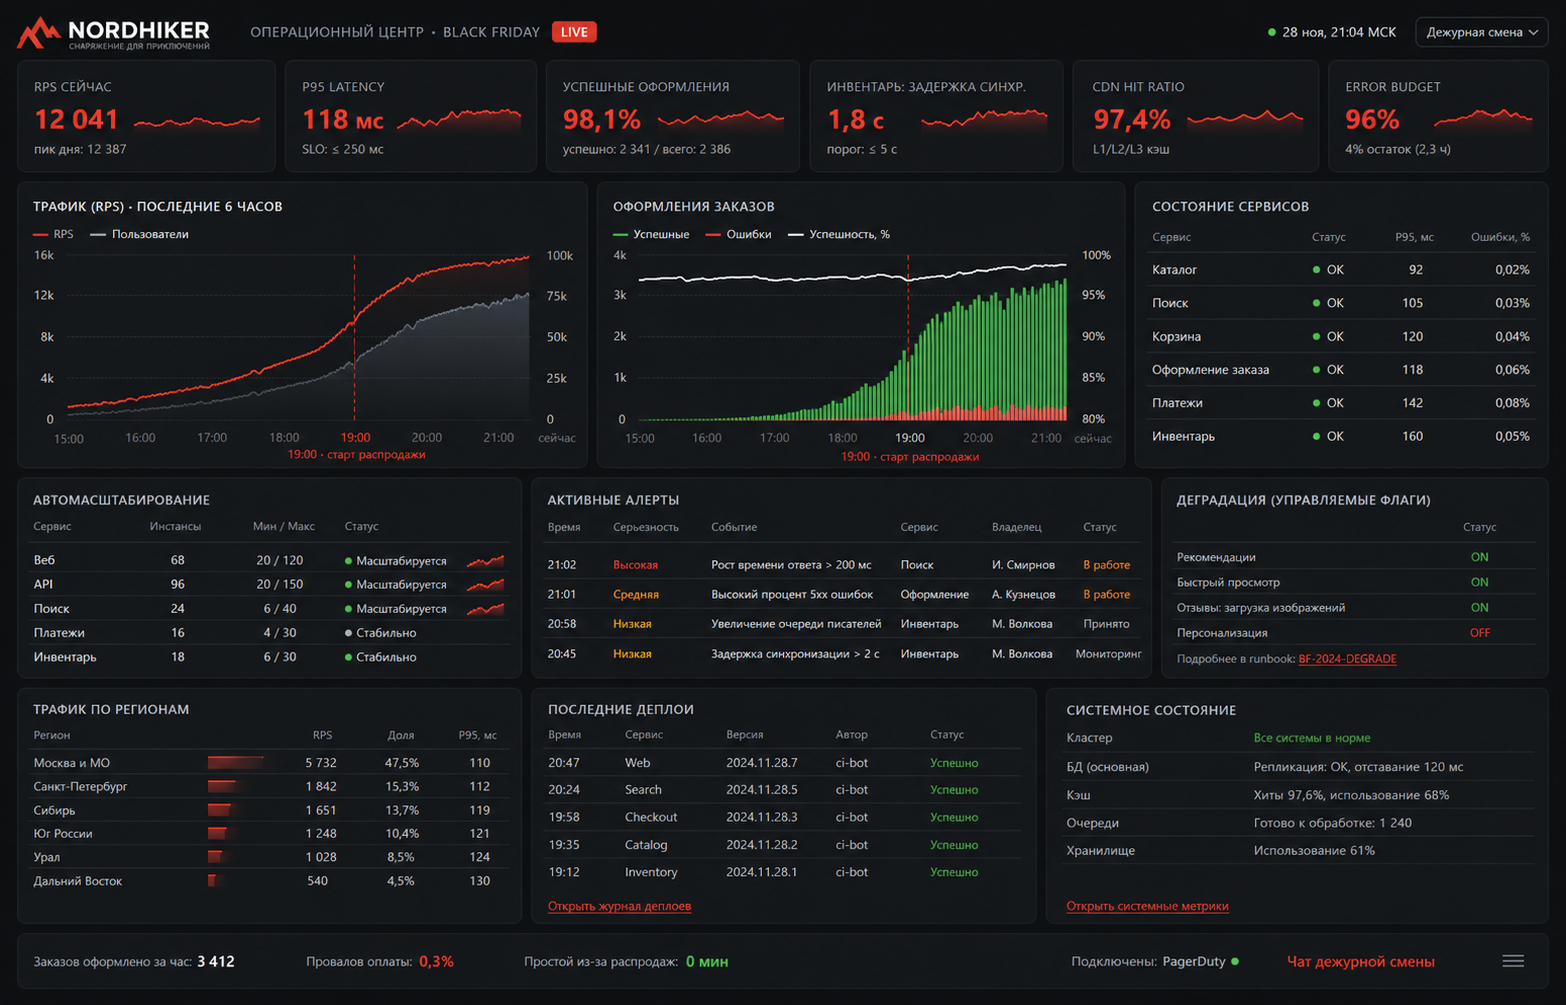Viewport: 1566px width, 1005px height.
Task: Click the NordHiker logo in the header
Action: point(113,33)
